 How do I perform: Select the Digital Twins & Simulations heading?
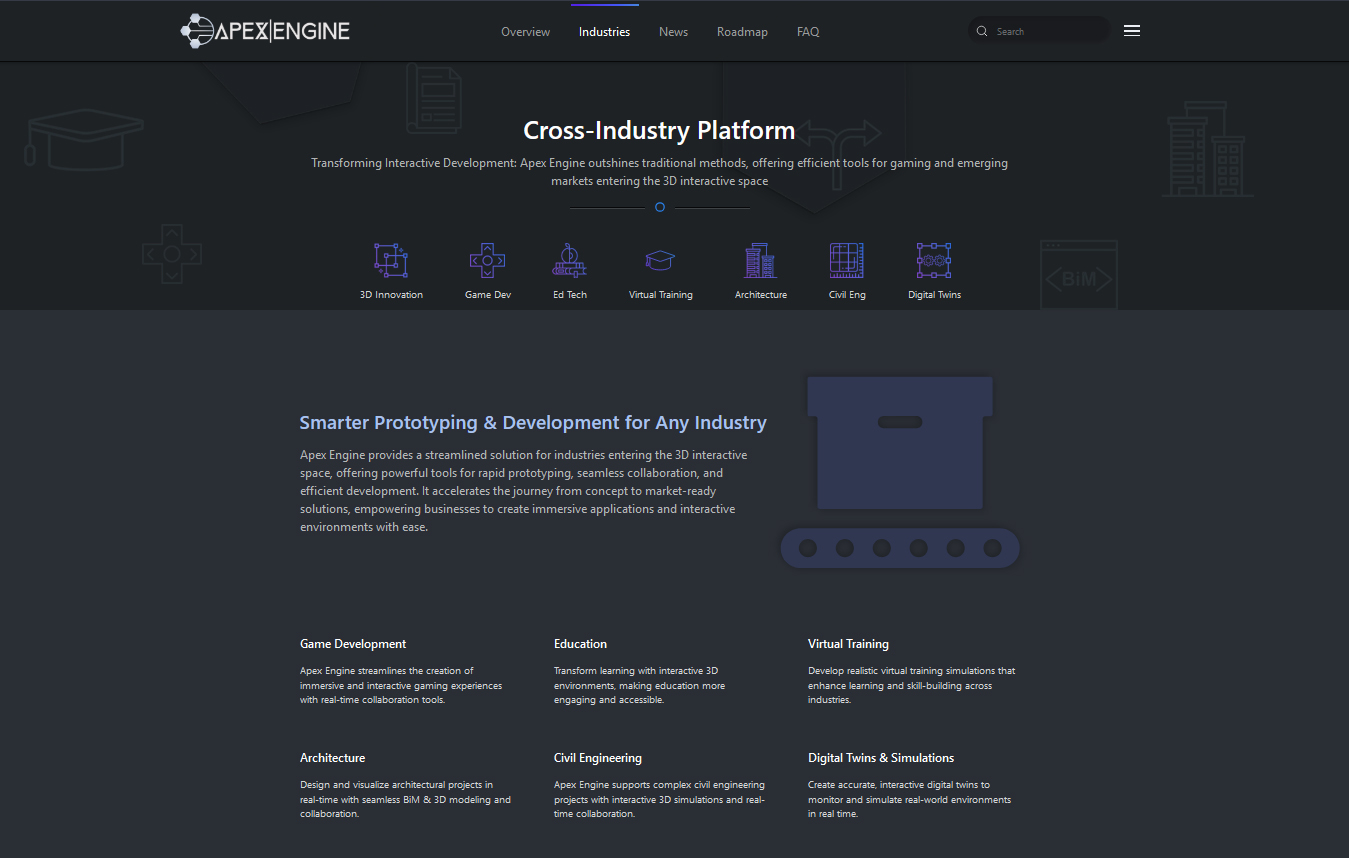coord(881,758)
